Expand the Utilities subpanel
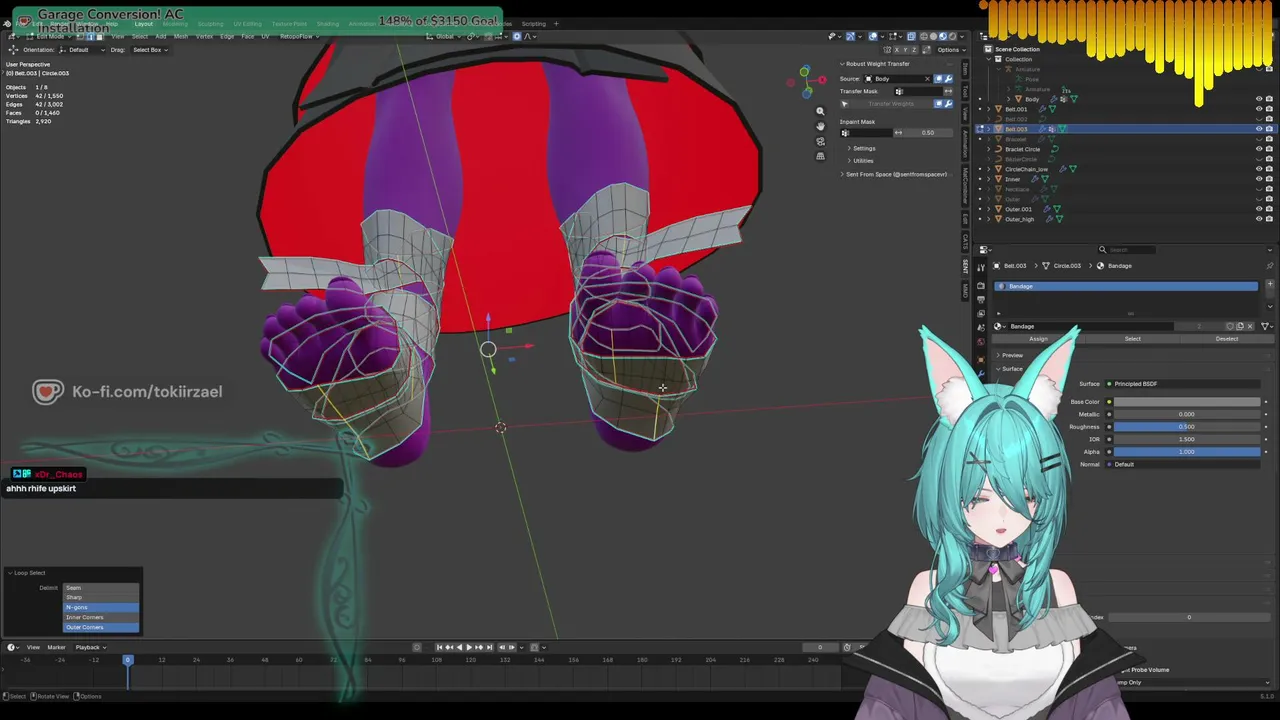The width and height of the screenshot is (1280, 720). (x=861, y=161)
